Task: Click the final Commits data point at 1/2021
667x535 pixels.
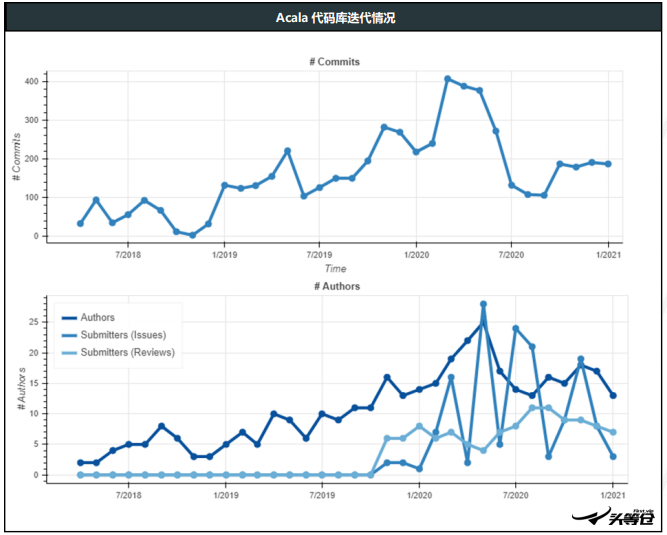Action: click(608, 164)
